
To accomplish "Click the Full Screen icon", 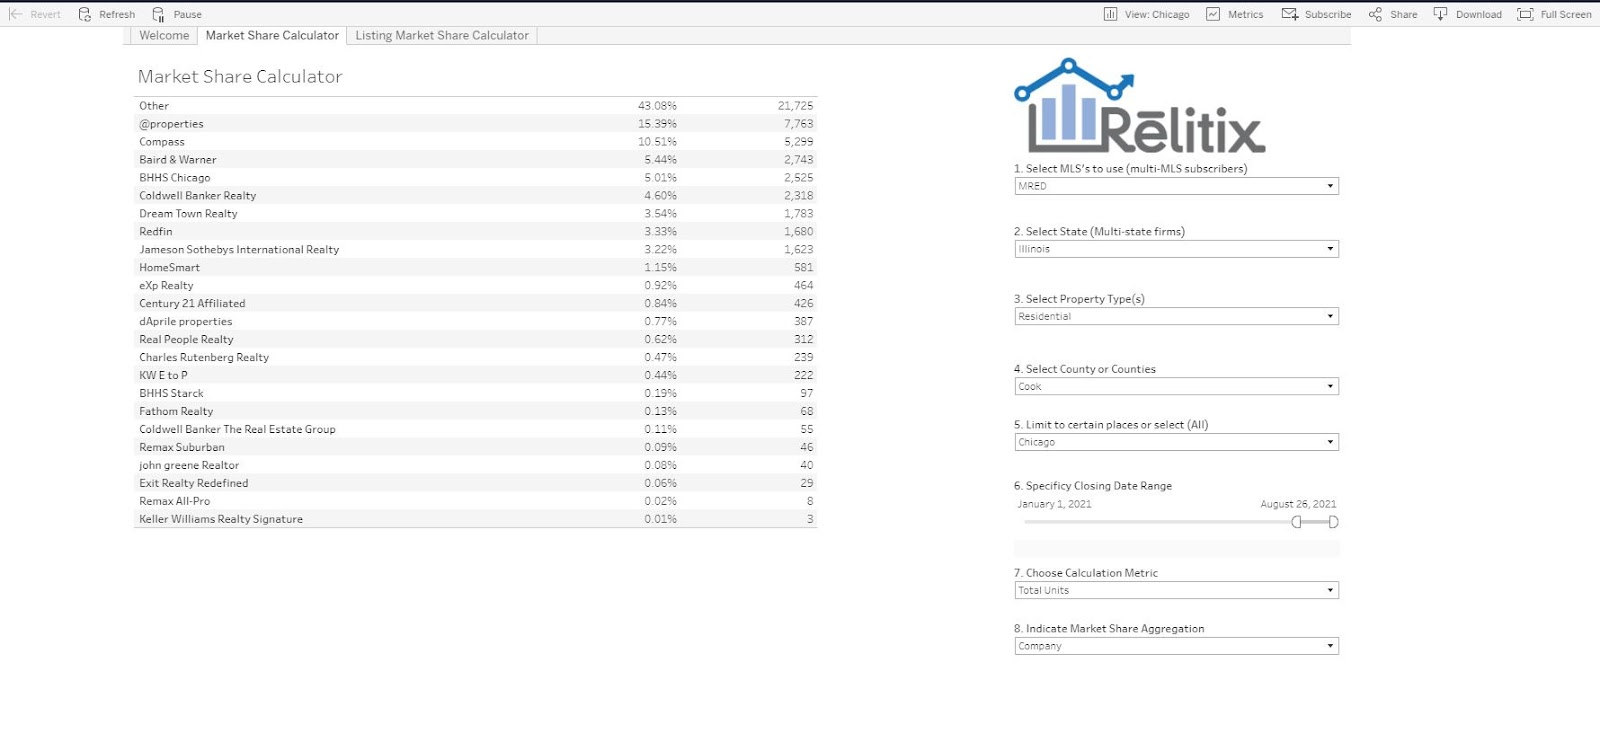I will click(x=1525, y=14).
